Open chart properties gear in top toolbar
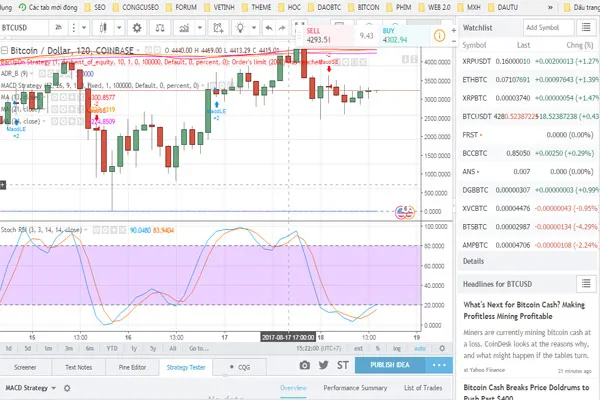This screenshot has width=600, height=400. click(137, 28)
